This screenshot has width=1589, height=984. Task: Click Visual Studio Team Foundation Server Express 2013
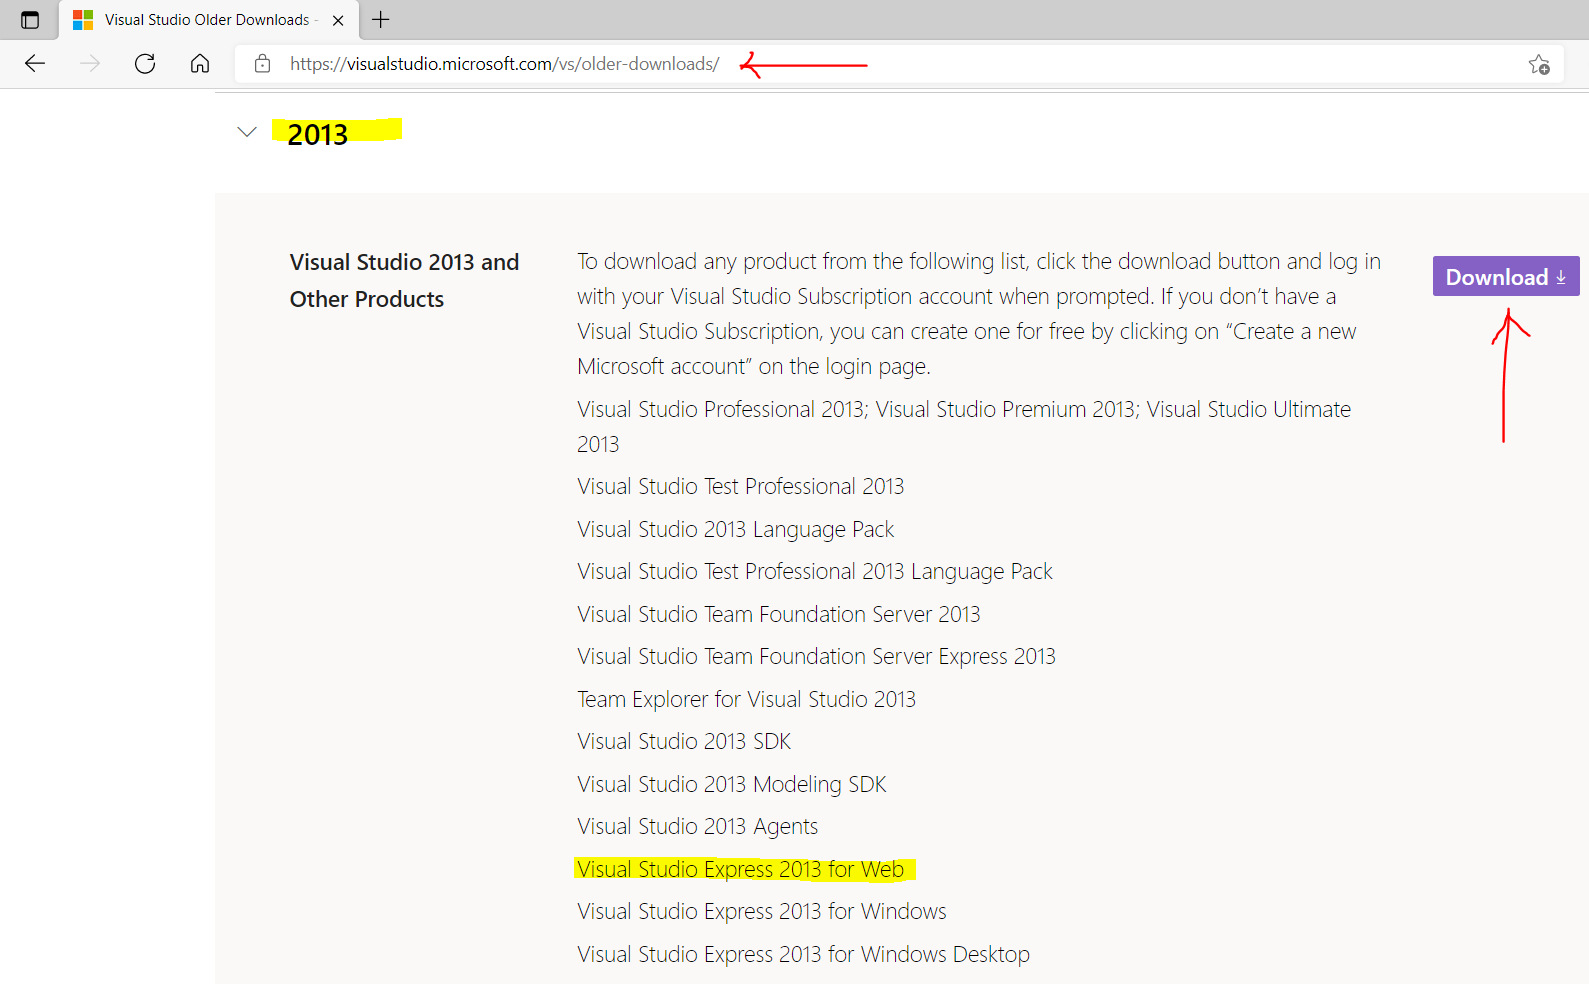[816, 656]
